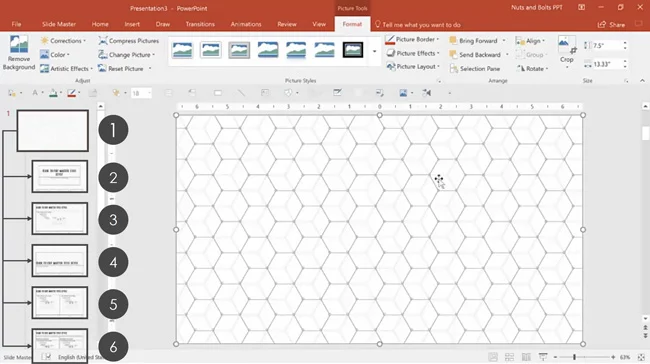The width and height of the screenshot is (650, 364).
Task: Switch to the Home tab
Action: [x=100, y=24]
